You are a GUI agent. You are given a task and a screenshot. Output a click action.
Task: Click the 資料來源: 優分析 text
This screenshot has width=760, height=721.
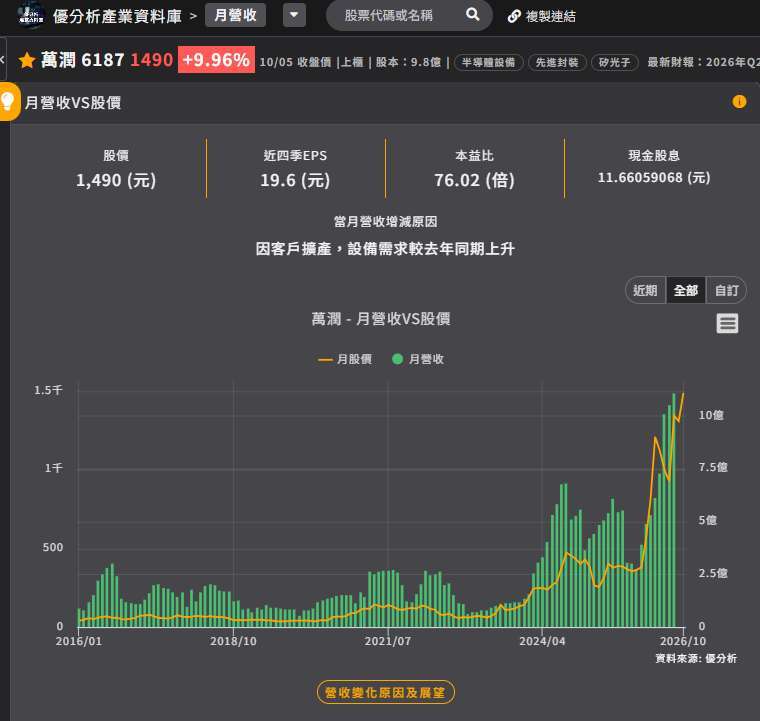pos(696,658)
